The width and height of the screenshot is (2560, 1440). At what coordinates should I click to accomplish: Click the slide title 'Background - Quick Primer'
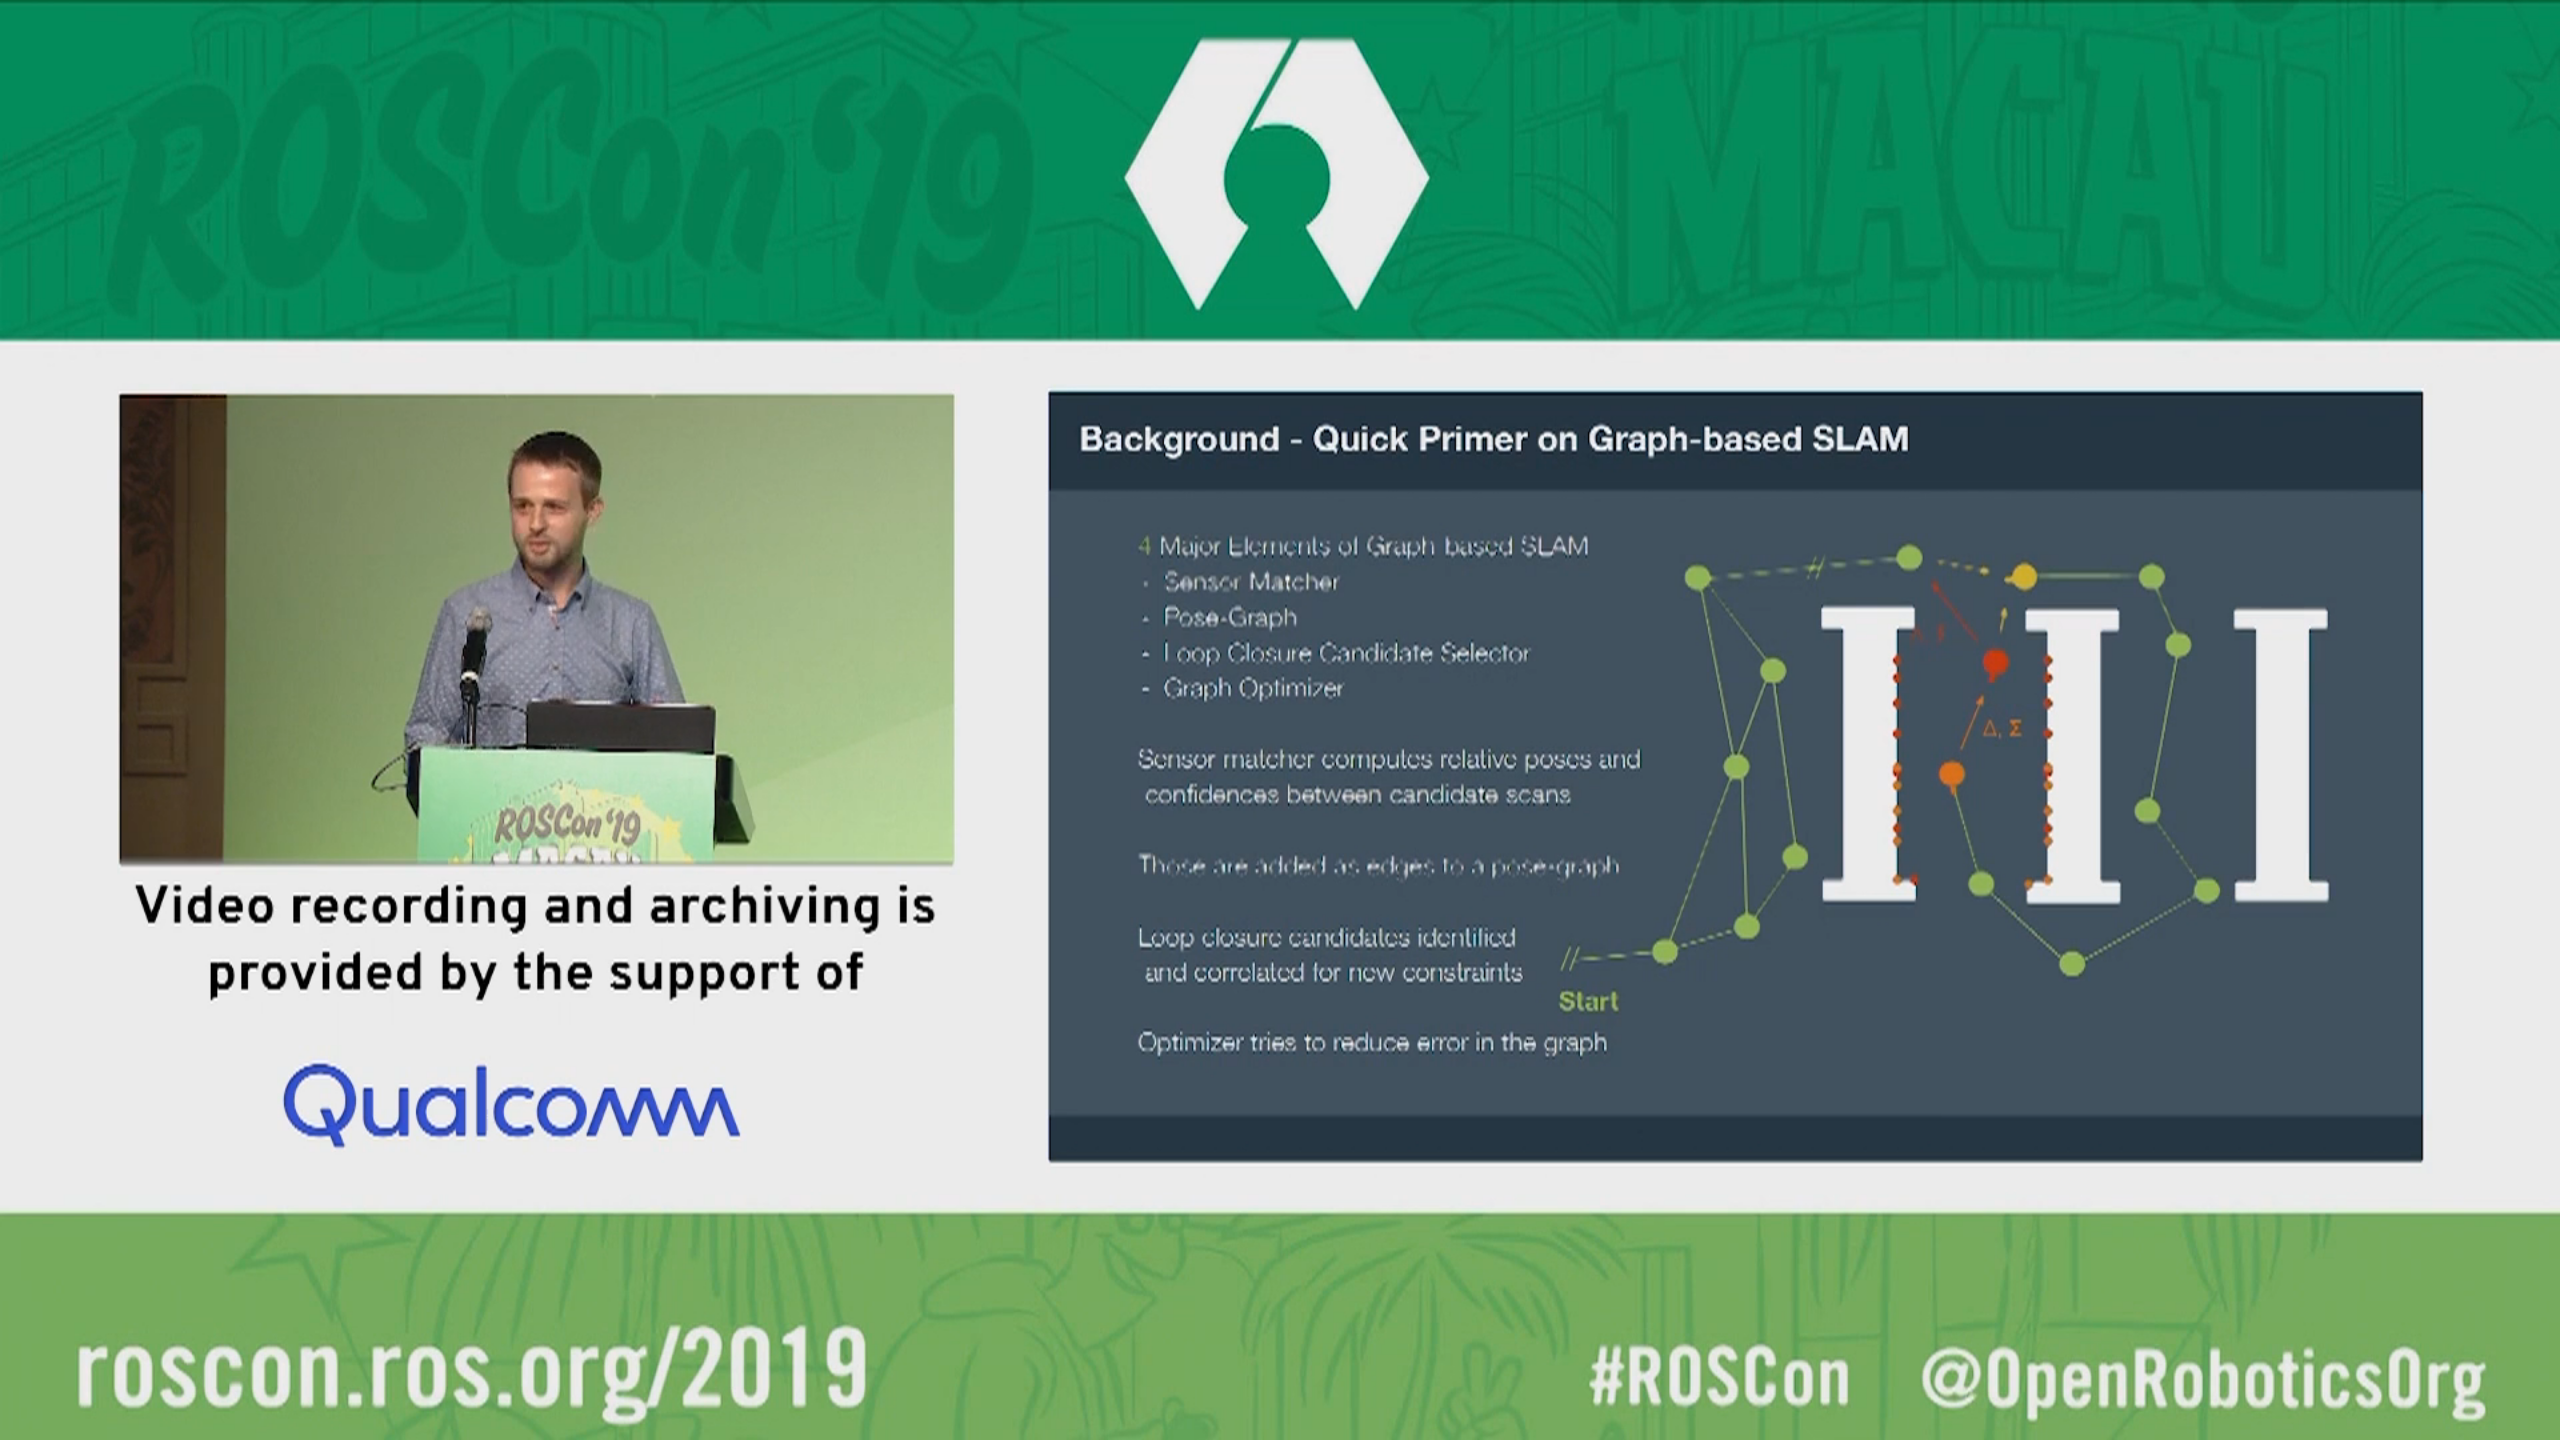point(1493,439)
